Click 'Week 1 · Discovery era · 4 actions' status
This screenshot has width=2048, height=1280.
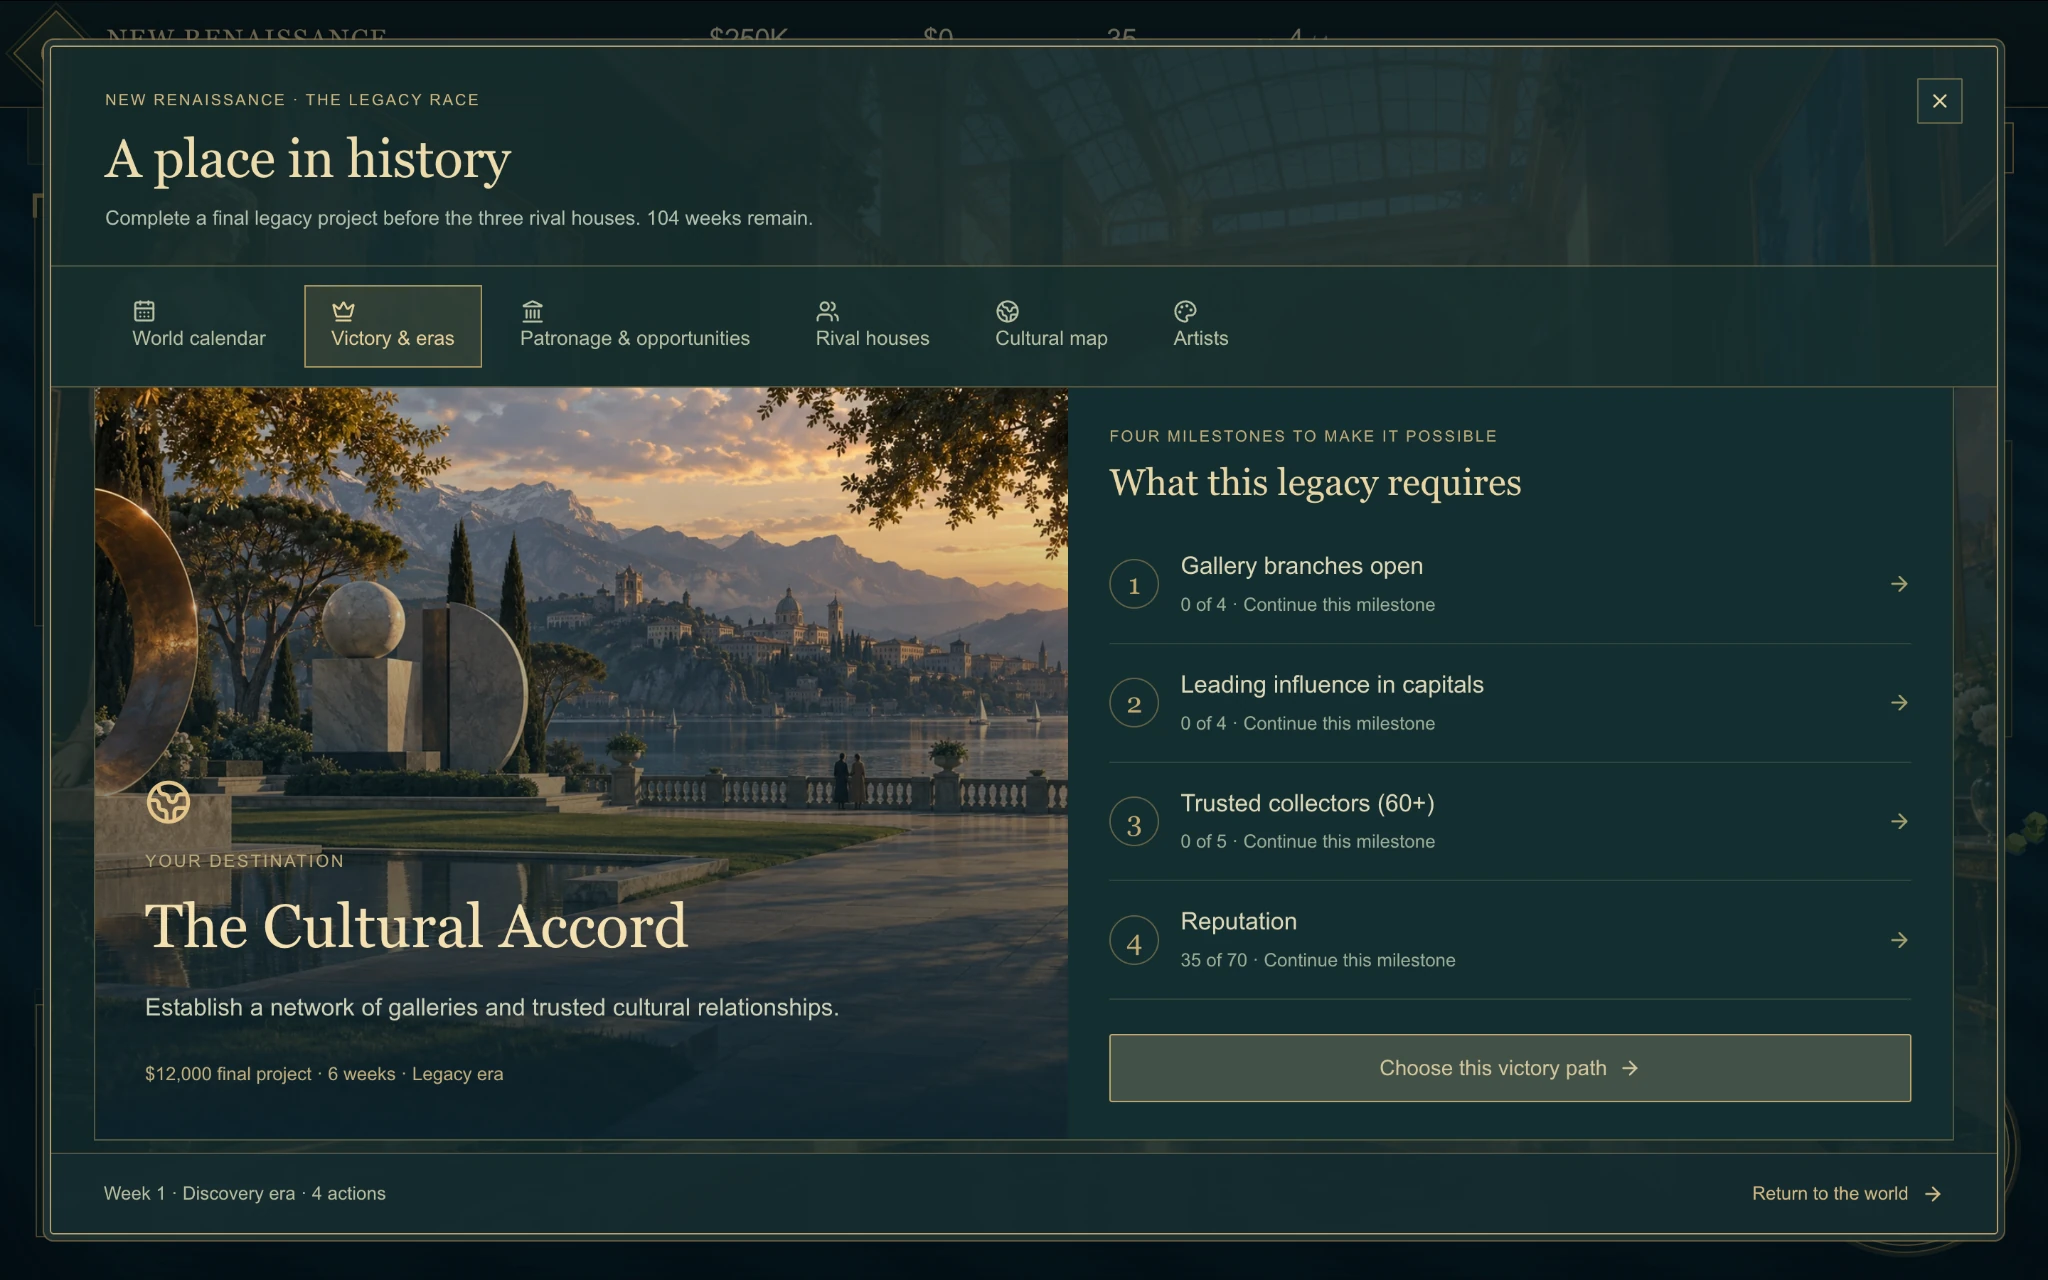tap(245, 1193)
